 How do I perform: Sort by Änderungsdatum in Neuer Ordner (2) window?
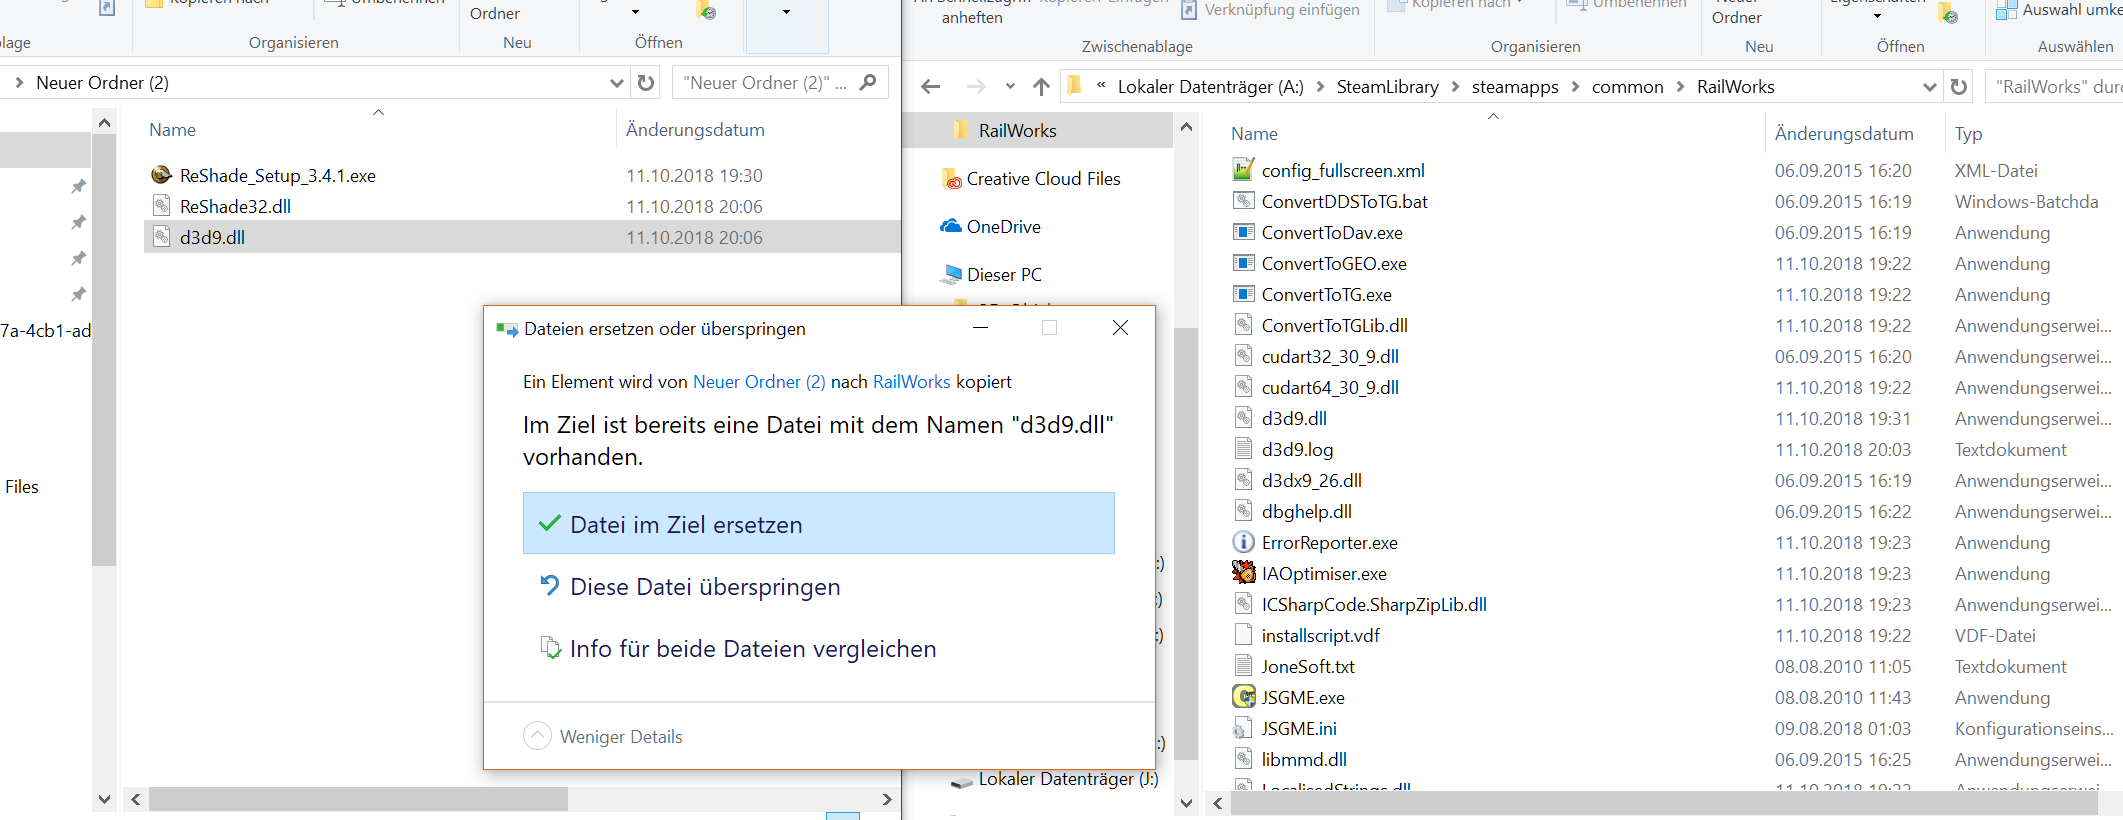pyautogui.click(x=695, y=129)
